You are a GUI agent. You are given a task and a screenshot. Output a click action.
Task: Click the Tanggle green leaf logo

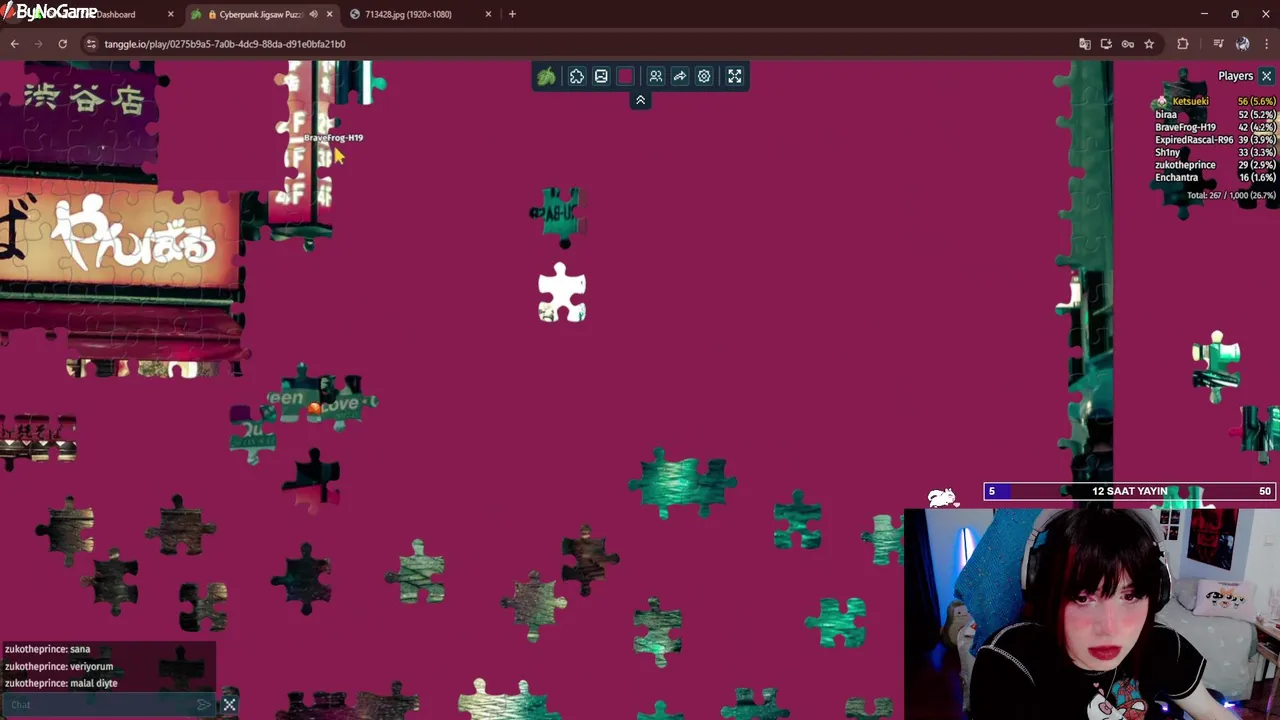546,77
